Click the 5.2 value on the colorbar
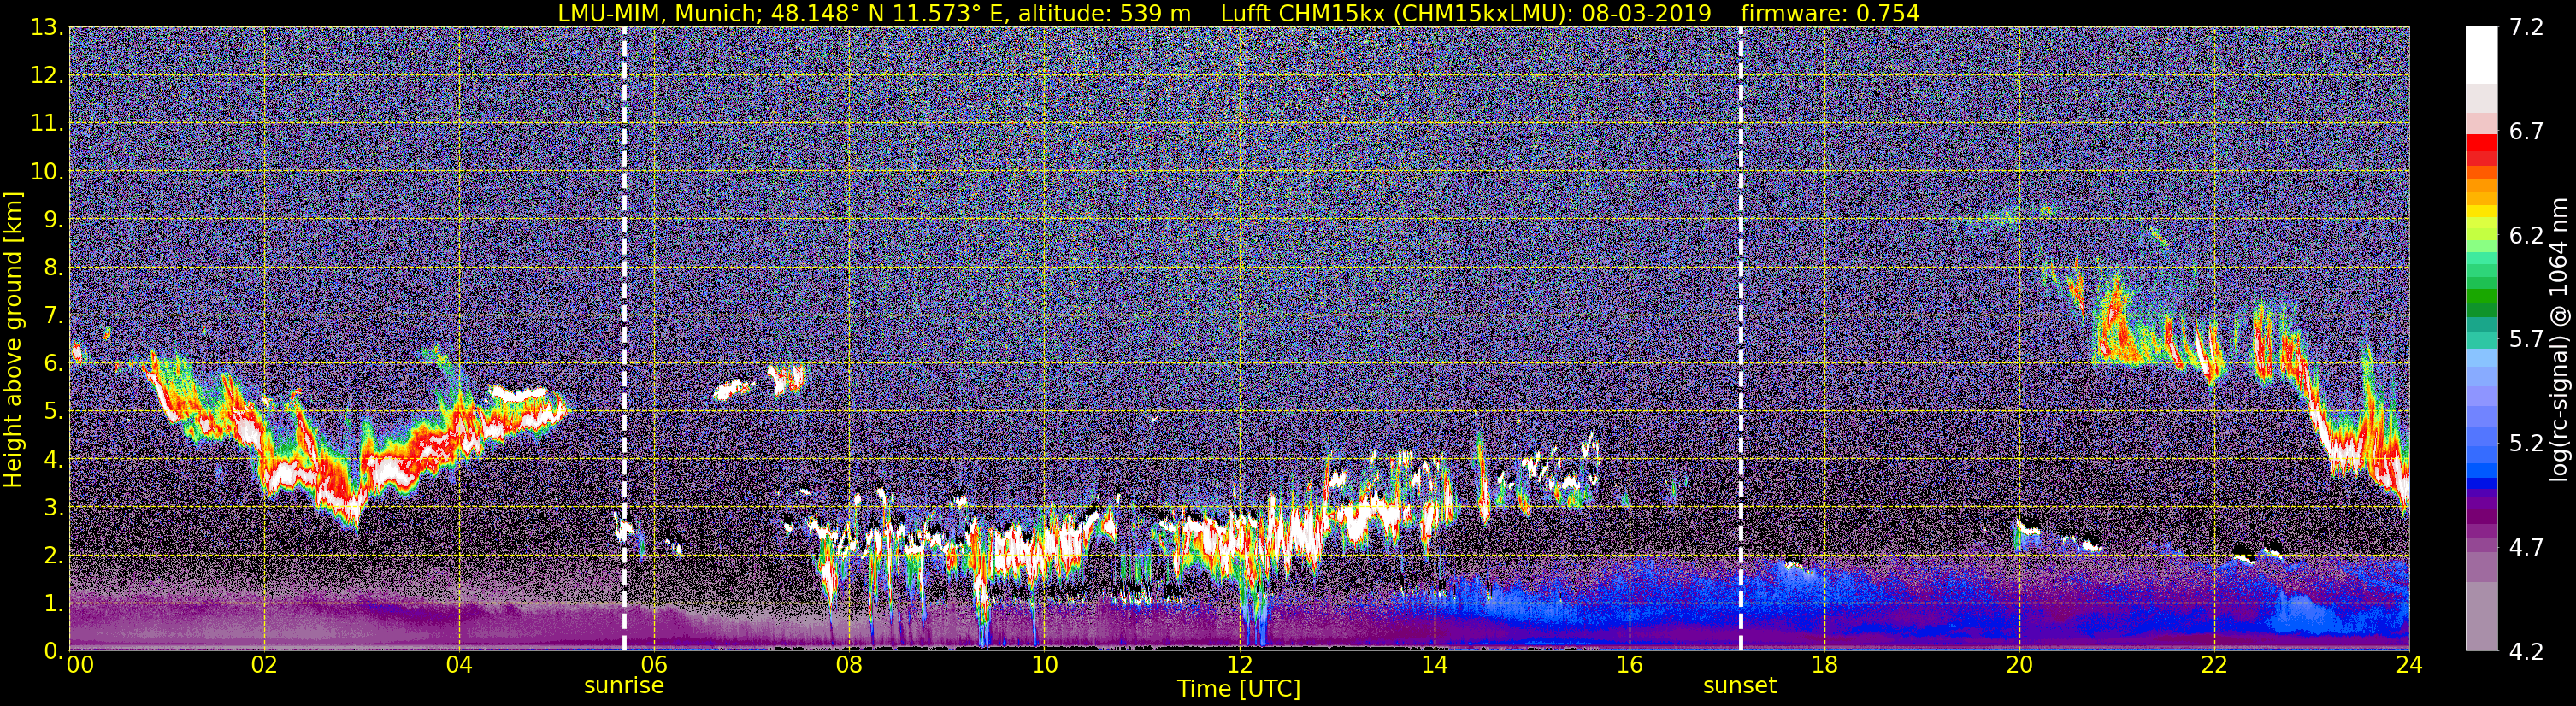The width and height of the screenshot is (2576, 706). click(2526, 444)
